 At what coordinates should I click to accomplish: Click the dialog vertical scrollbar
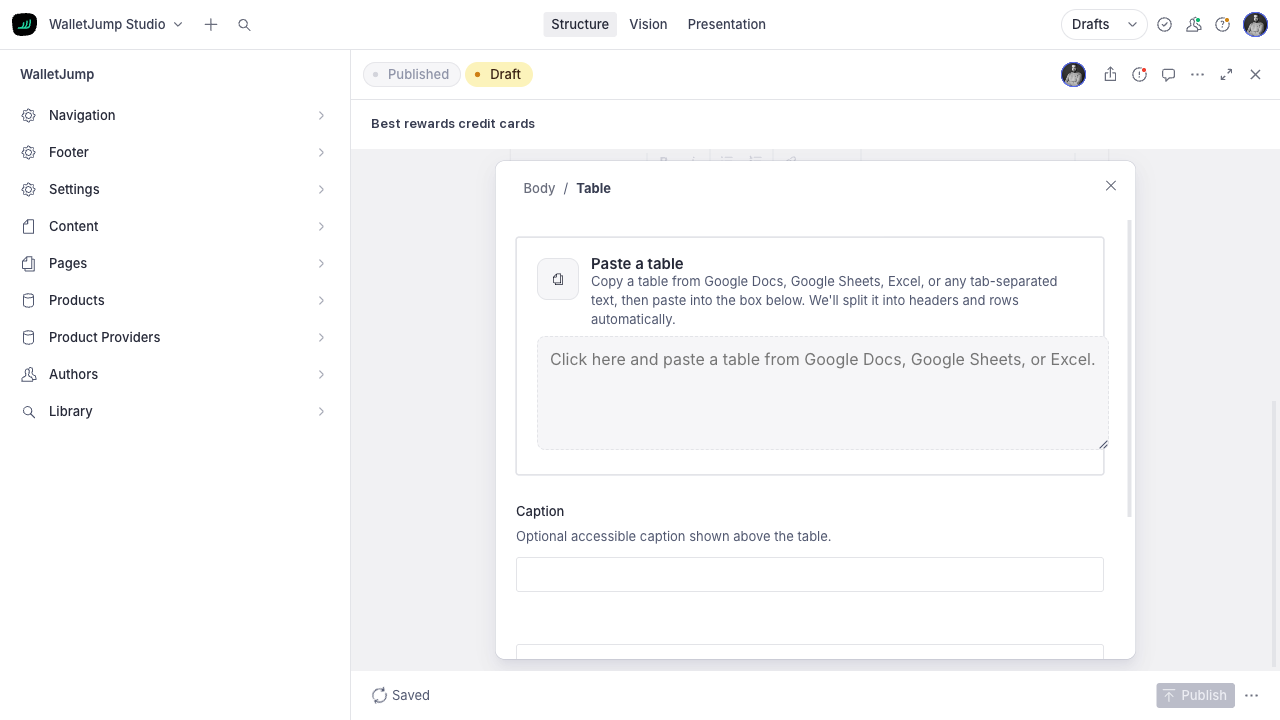[x=1130, y=368]
